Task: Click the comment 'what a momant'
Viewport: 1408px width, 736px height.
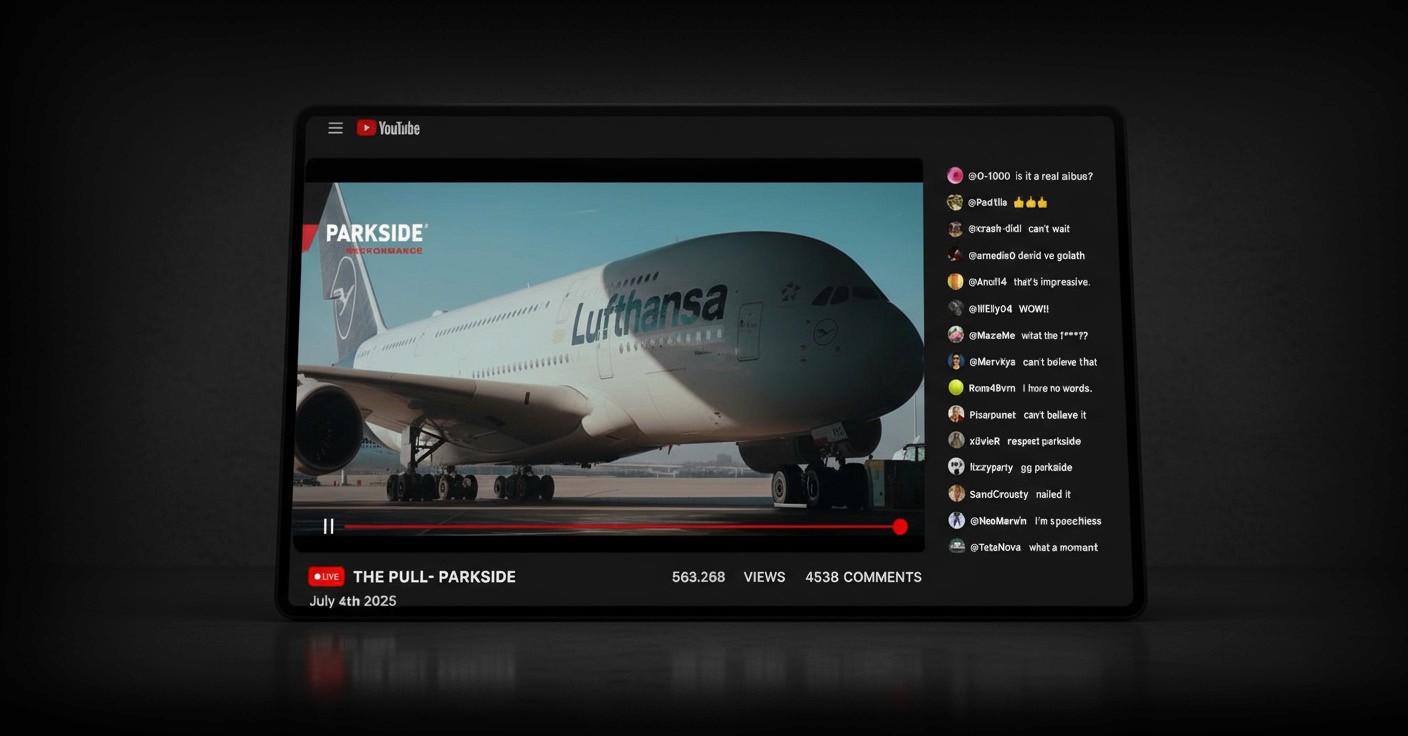Action: (1064, 547)
